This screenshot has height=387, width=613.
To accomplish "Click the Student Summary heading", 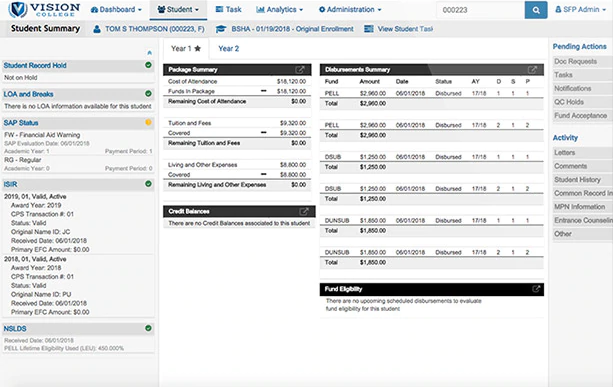I will pyautogui.click(x=45, y=29).
